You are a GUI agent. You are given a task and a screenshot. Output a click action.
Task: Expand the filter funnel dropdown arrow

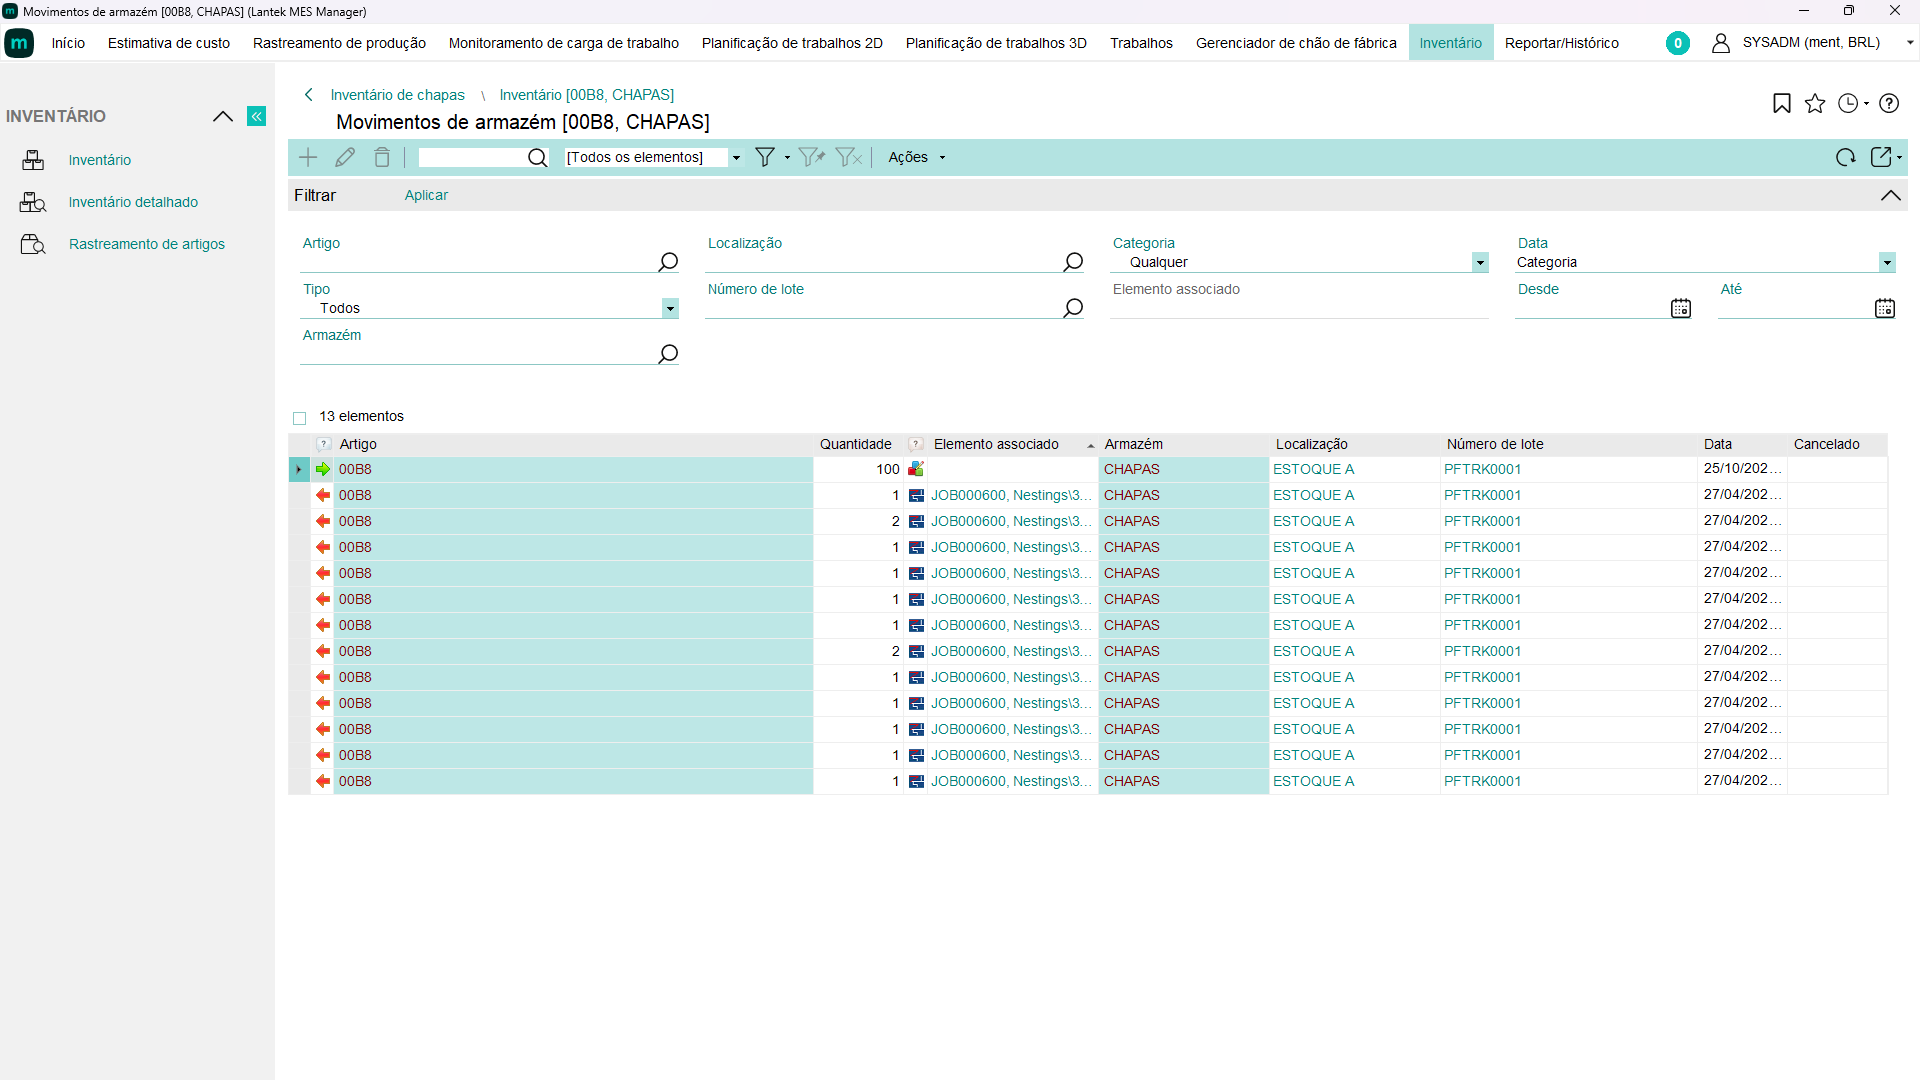787,157
